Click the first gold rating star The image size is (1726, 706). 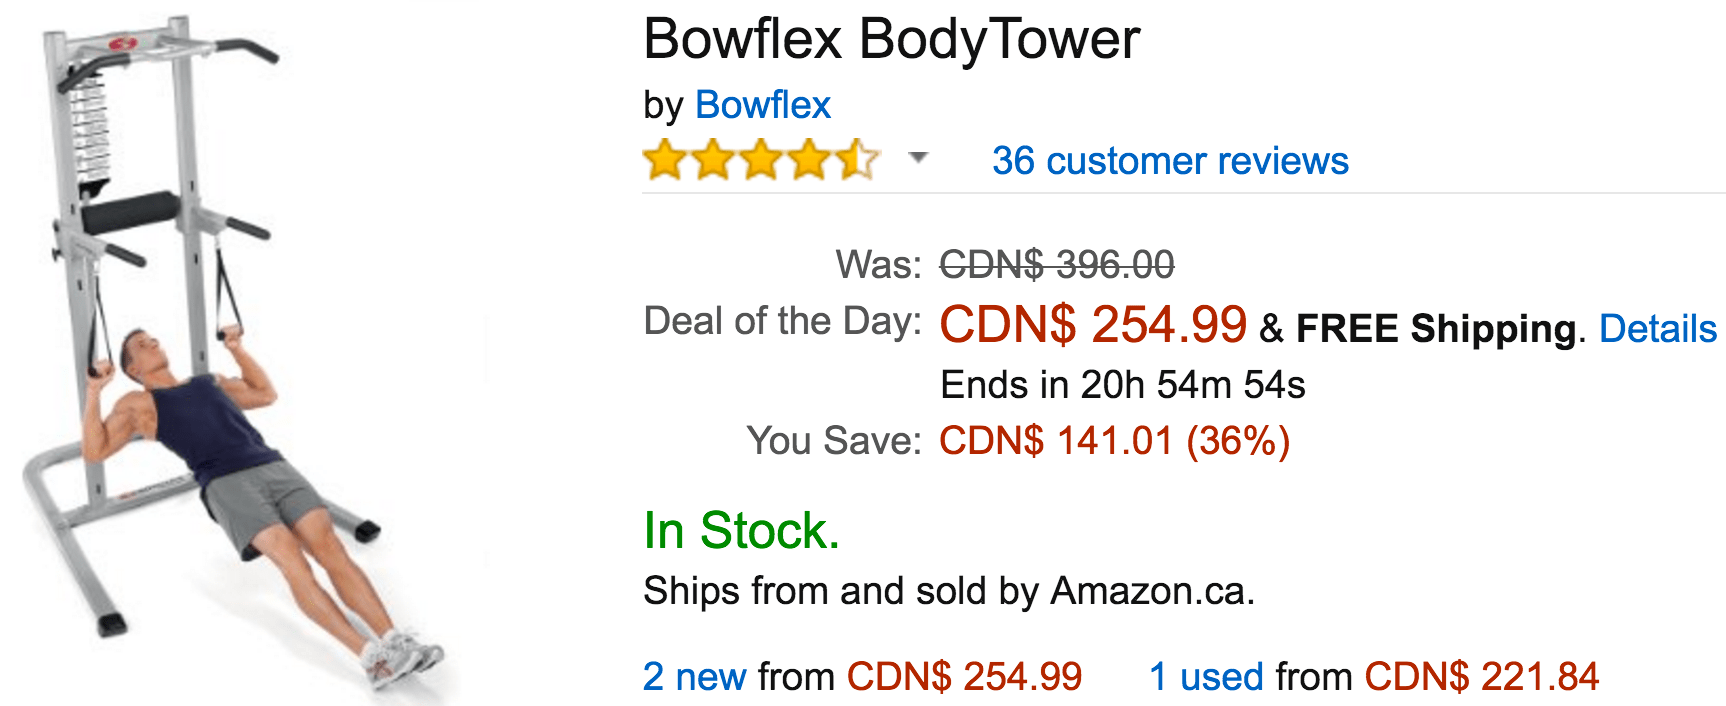(664, 160)
